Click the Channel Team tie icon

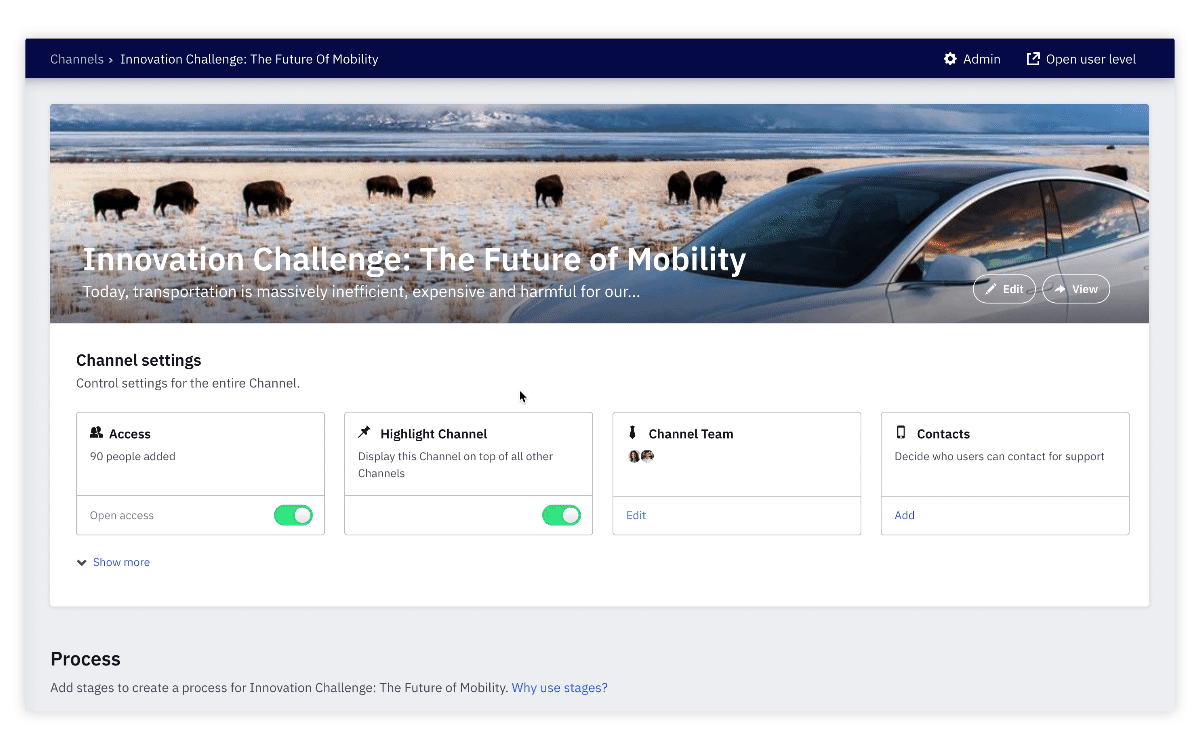click(632, 433)
